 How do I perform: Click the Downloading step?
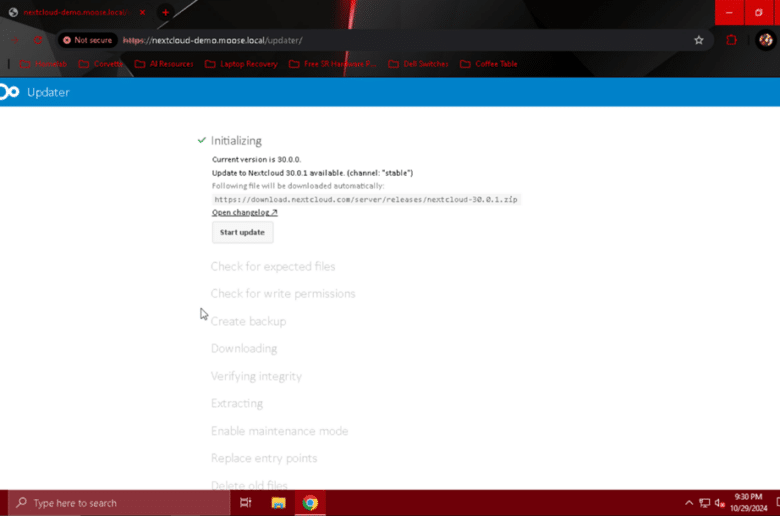coord(244,348)
